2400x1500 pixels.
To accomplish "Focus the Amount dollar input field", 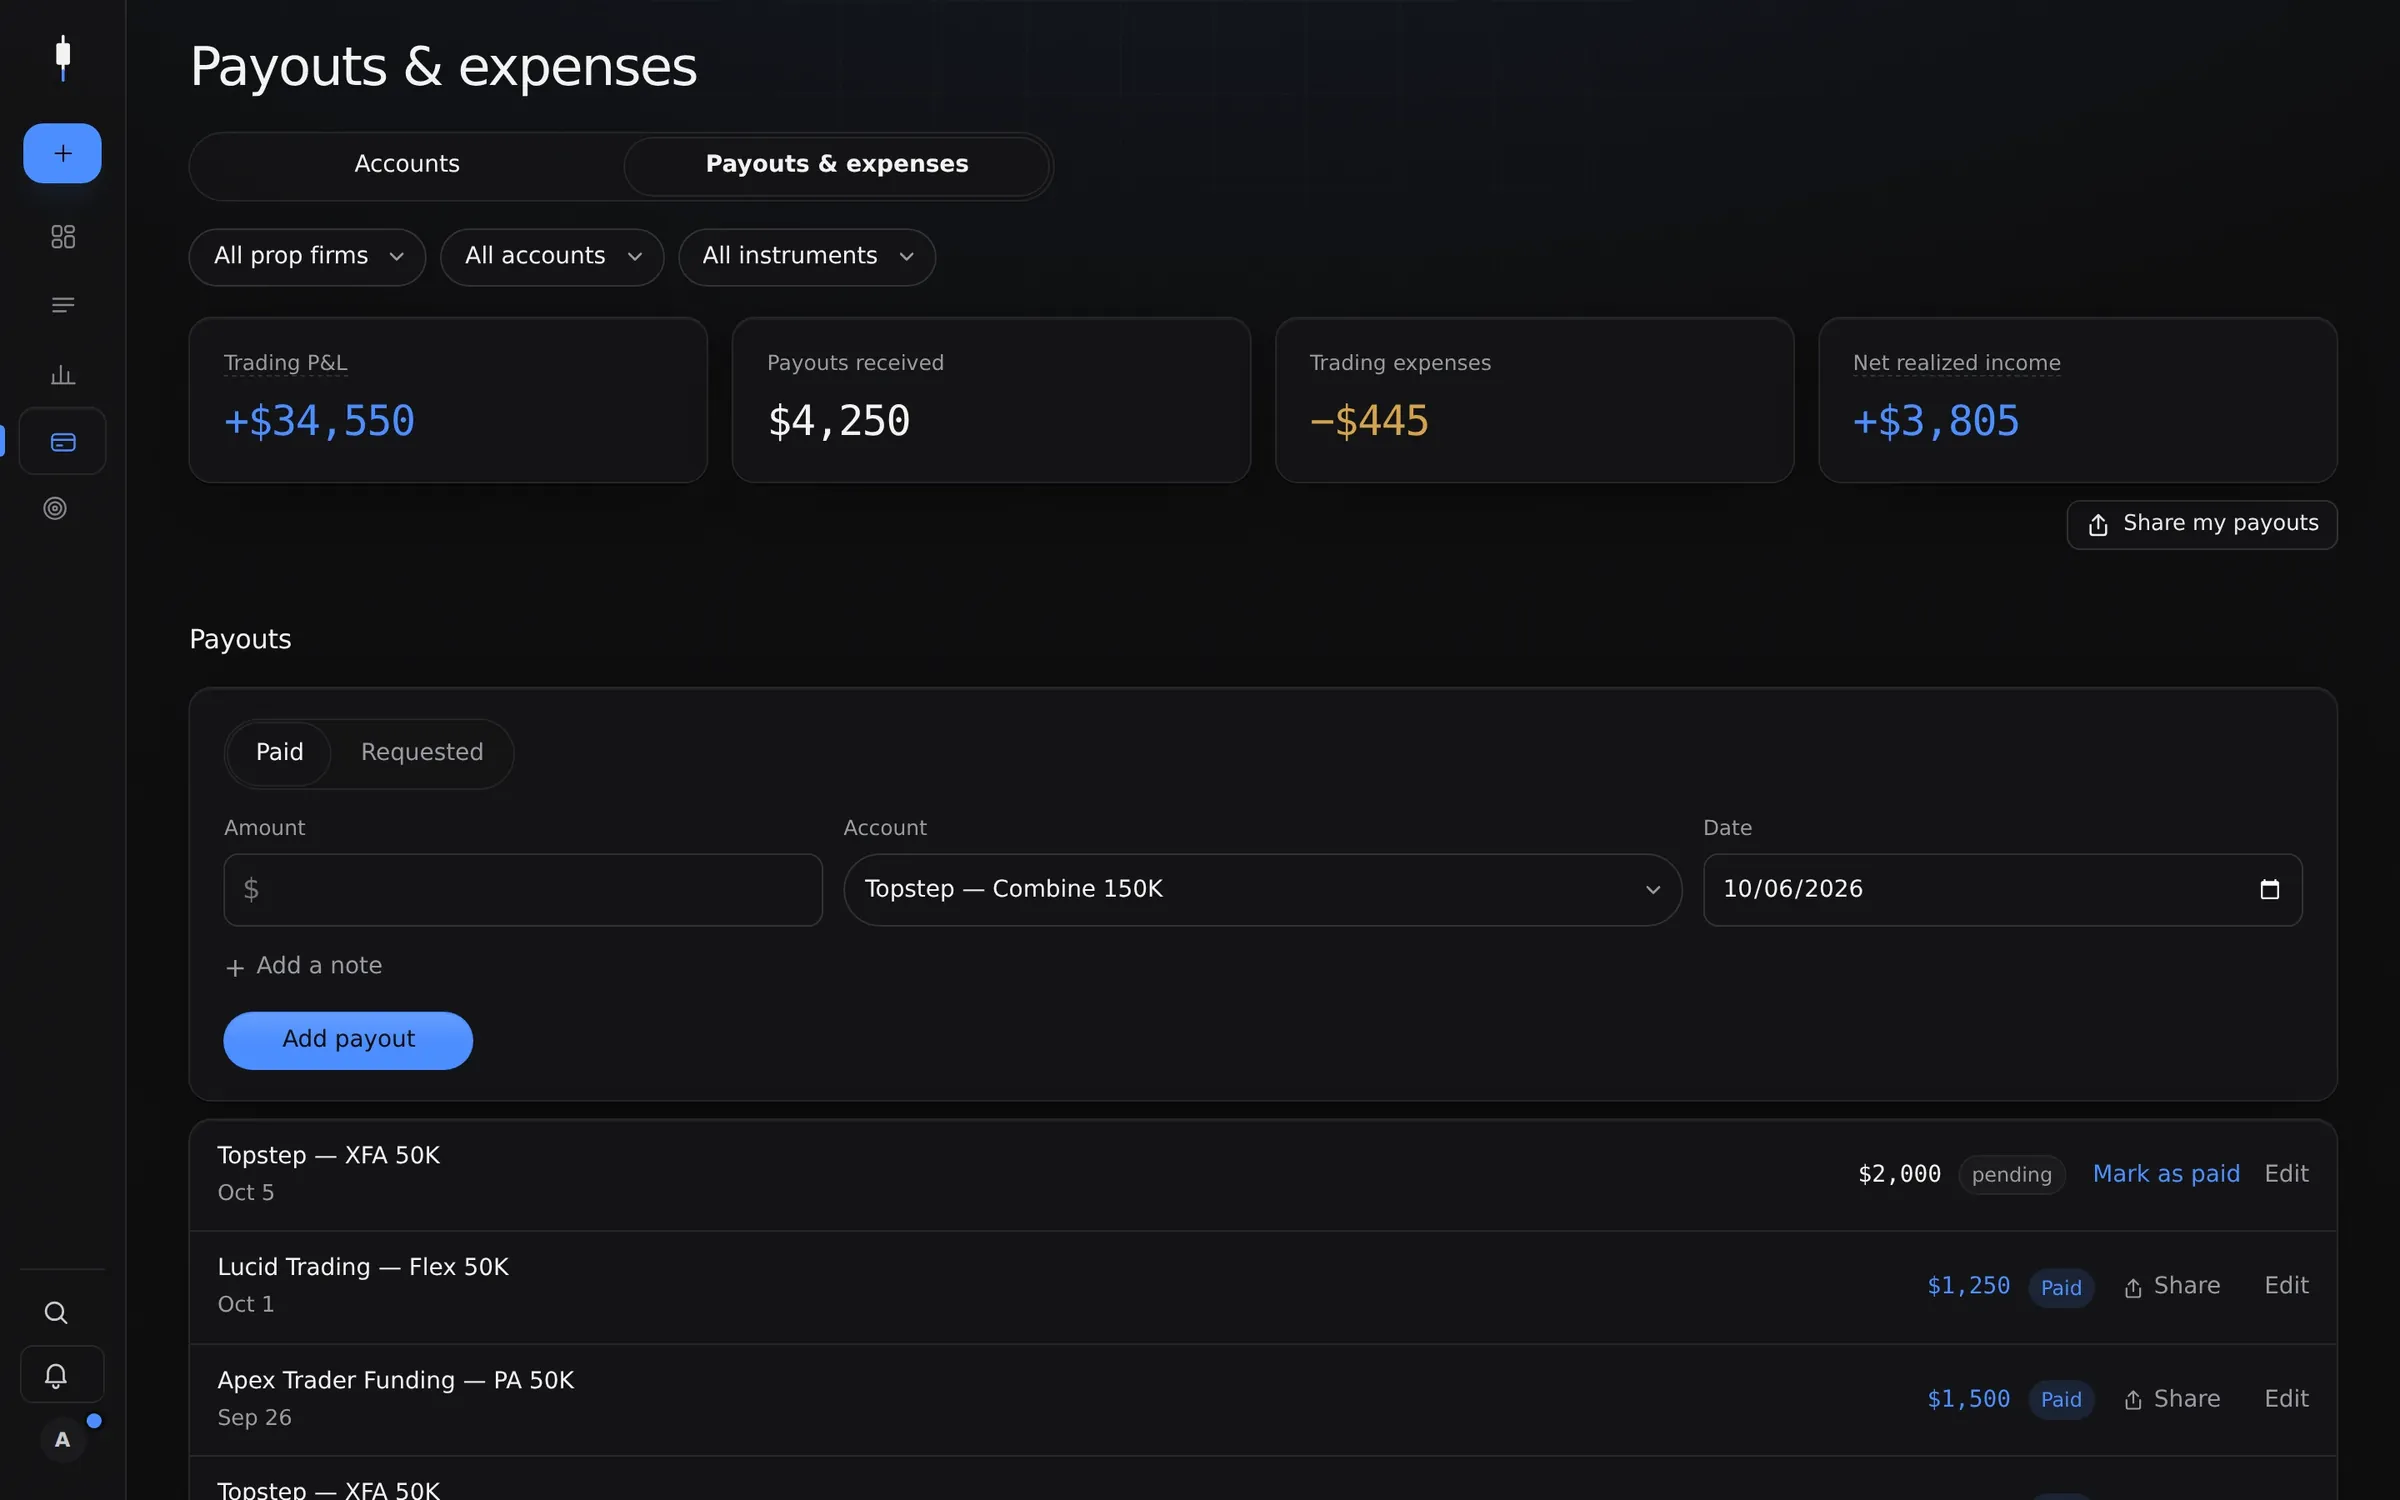I will (523, 890).
